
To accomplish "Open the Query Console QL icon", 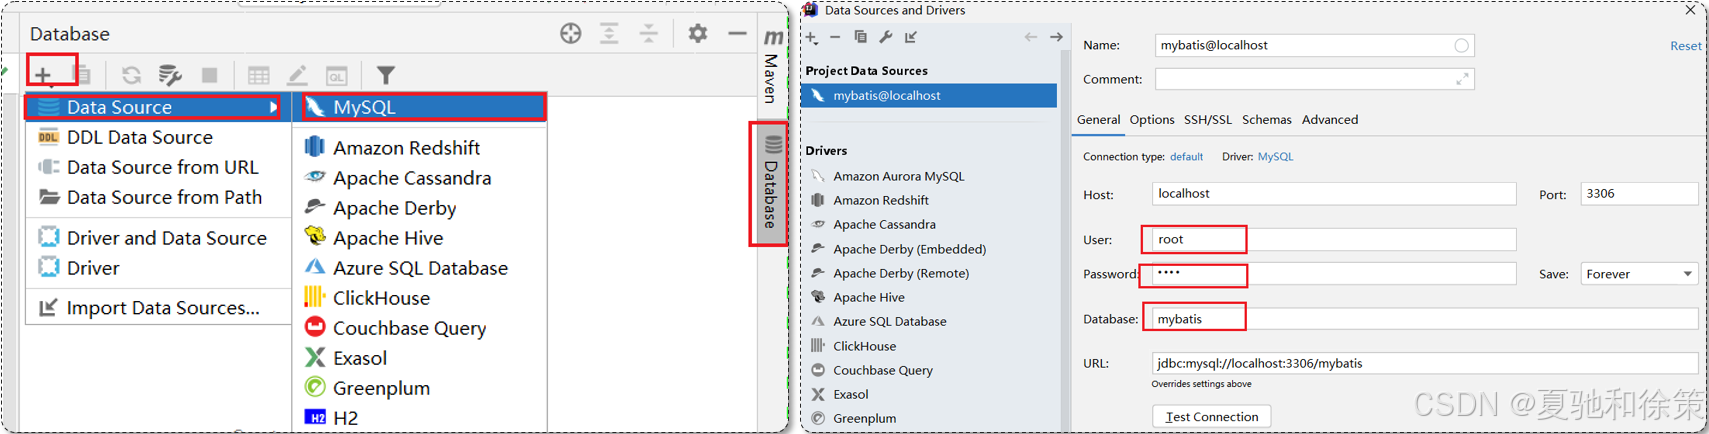I will pyautogui.click(x=337, y=75).
